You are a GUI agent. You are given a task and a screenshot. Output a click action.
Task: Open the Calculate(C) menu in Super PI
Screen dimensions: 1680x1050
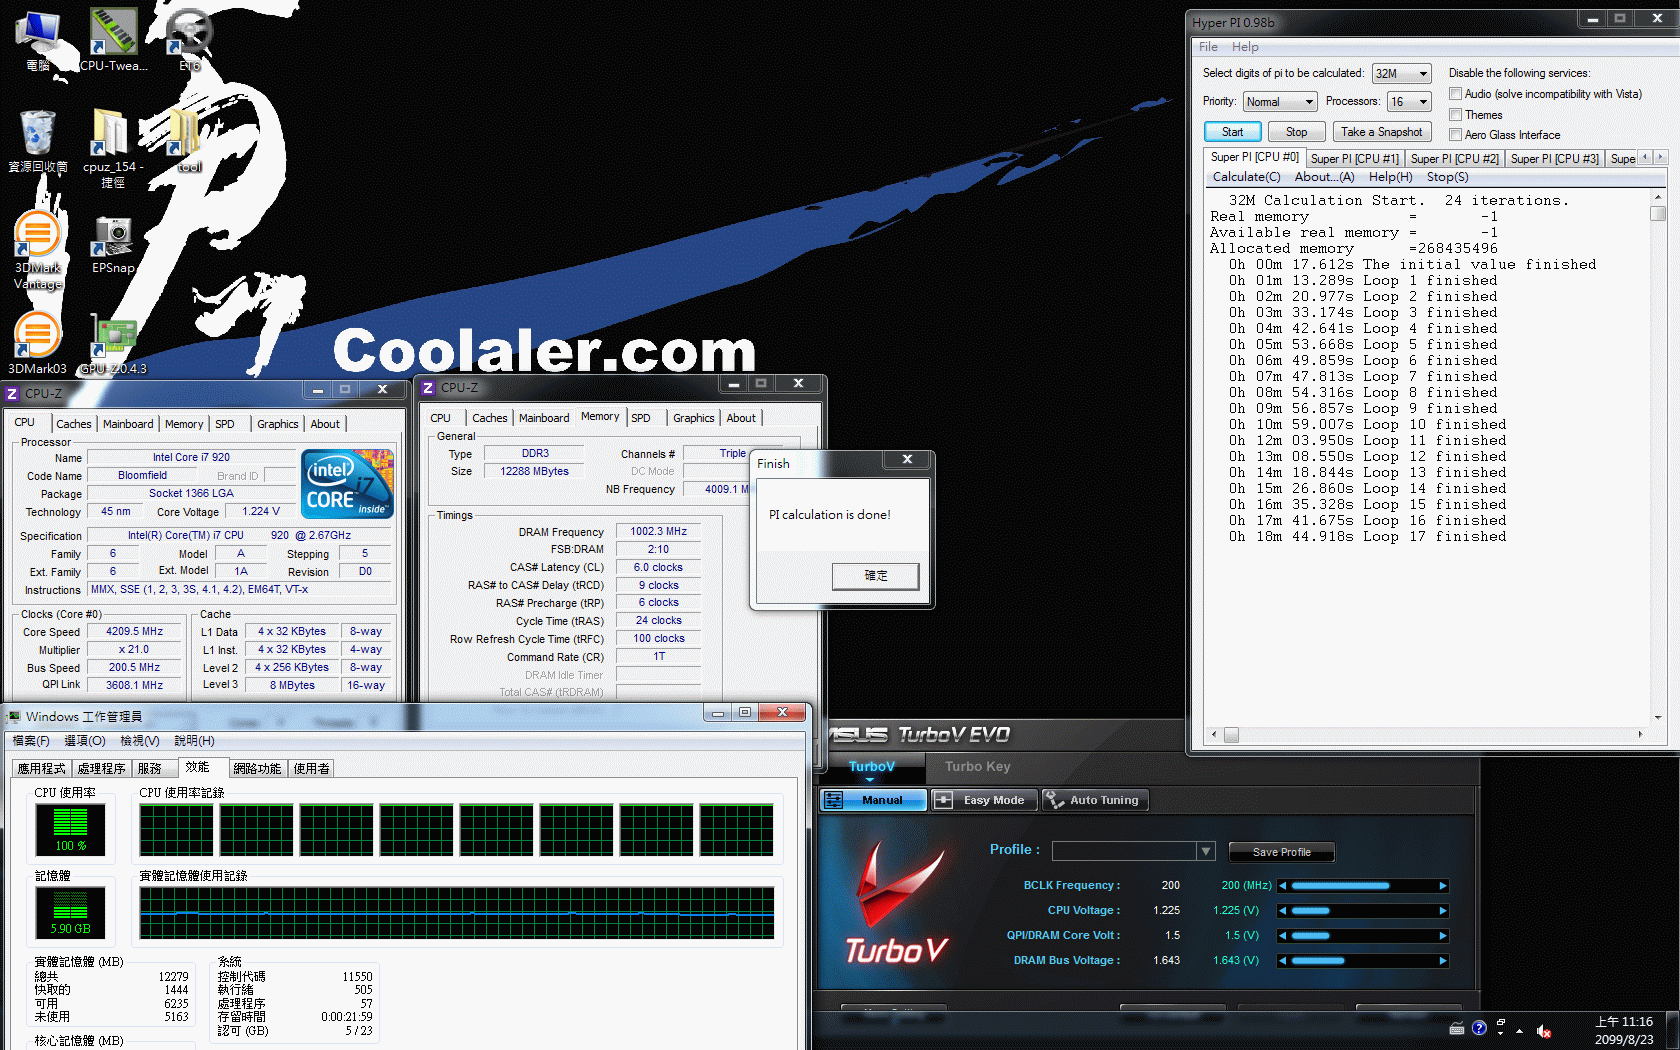pos(1246,177)
